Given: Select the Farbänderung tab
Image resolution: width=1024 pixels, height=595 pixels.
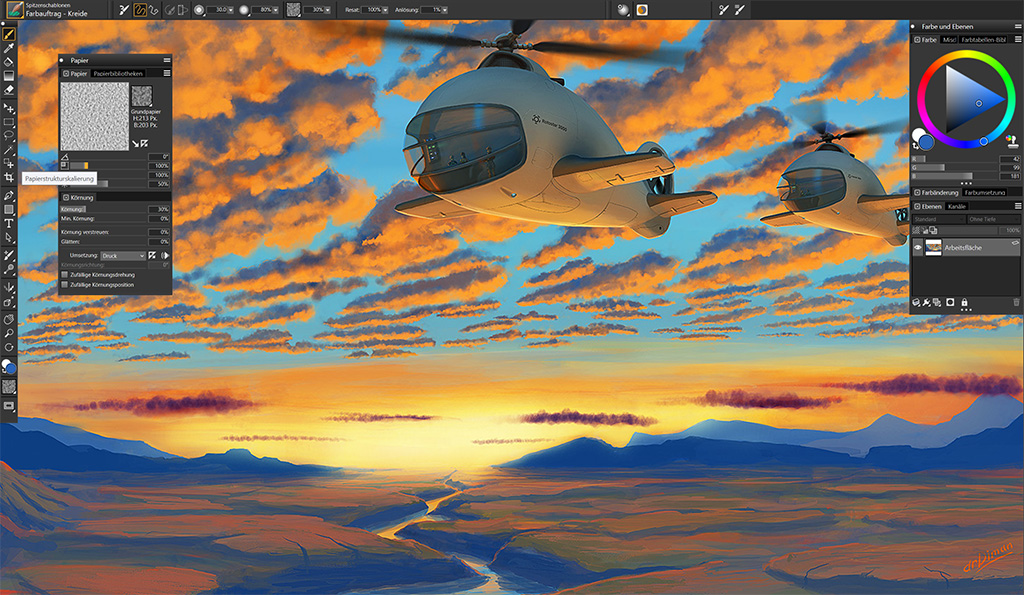Looking at the screenshot, I should (x=937, y=193).
